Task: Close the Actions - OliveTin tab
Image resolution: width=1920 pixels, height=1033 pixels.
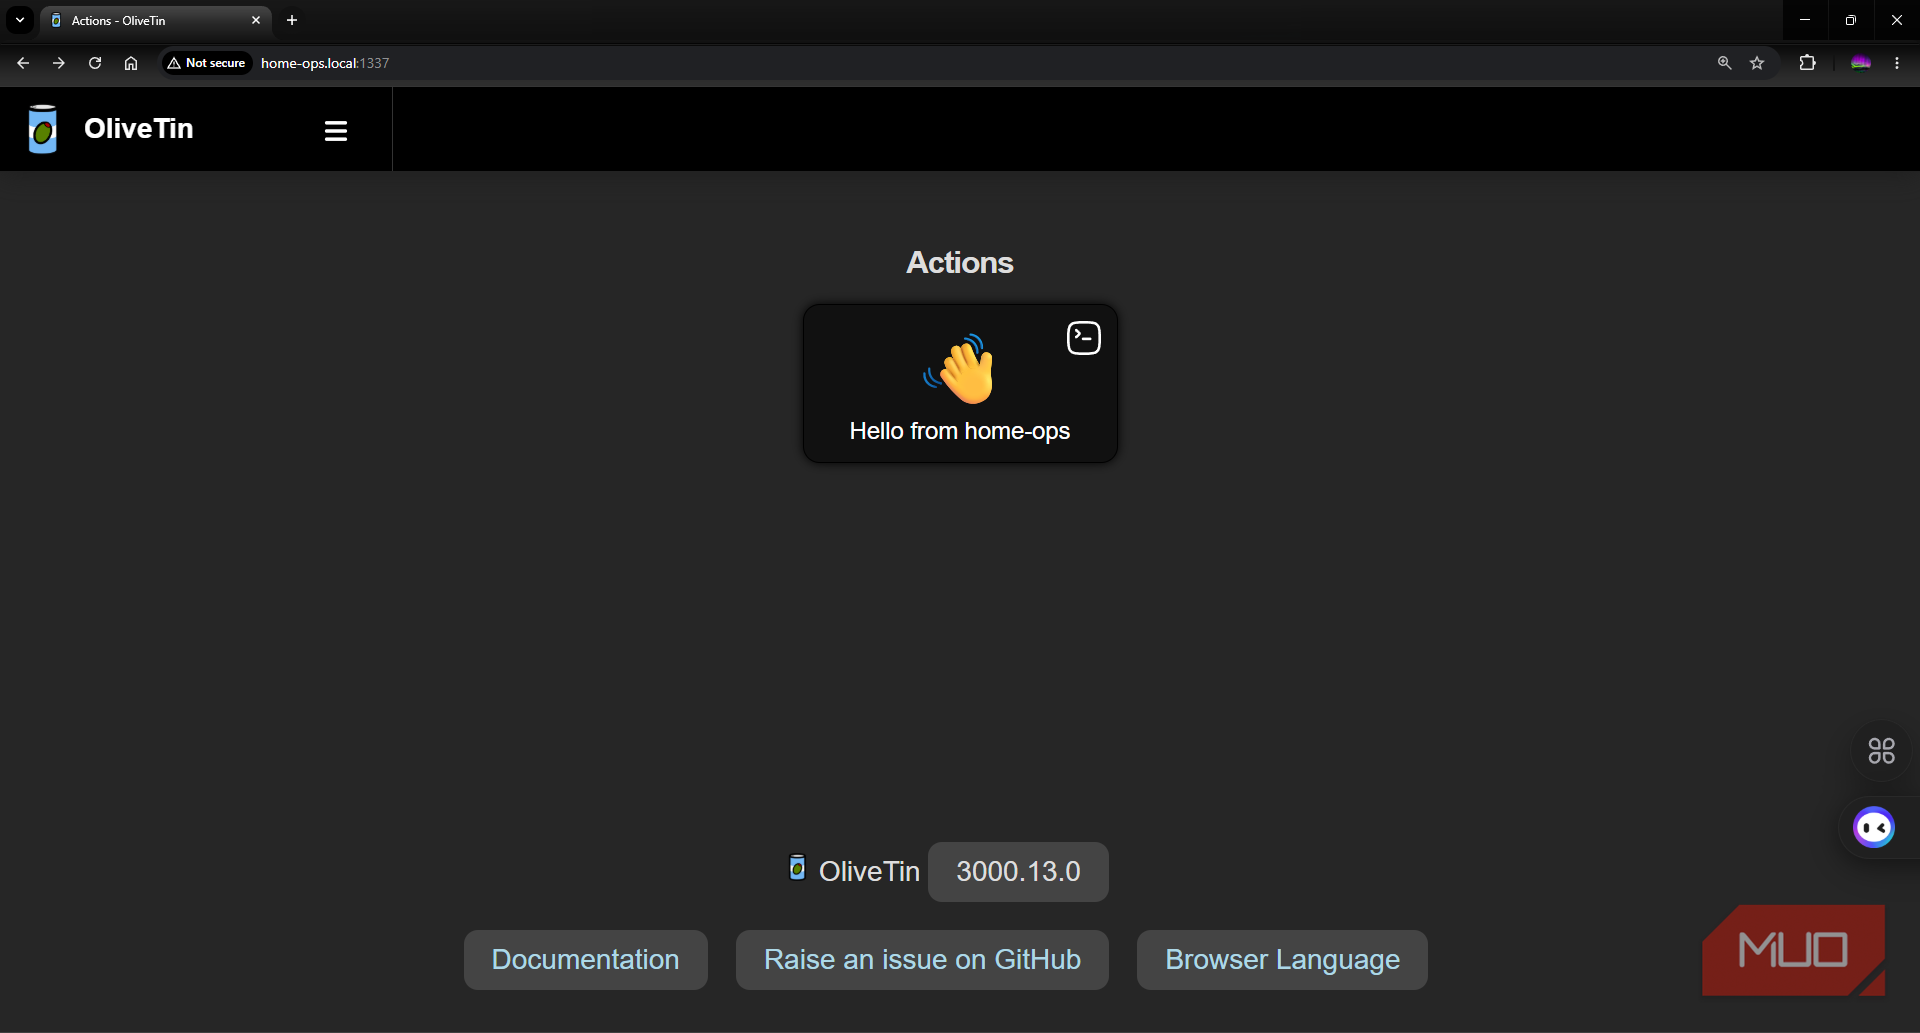Action: 256,20
